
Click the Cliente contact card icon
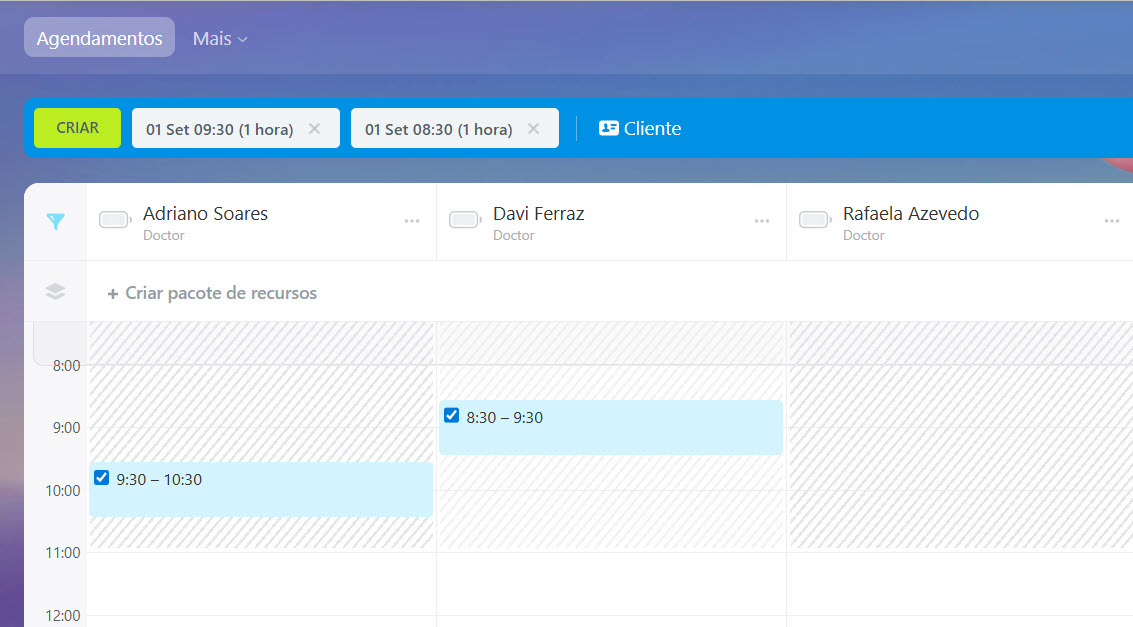tap(608, 128)
